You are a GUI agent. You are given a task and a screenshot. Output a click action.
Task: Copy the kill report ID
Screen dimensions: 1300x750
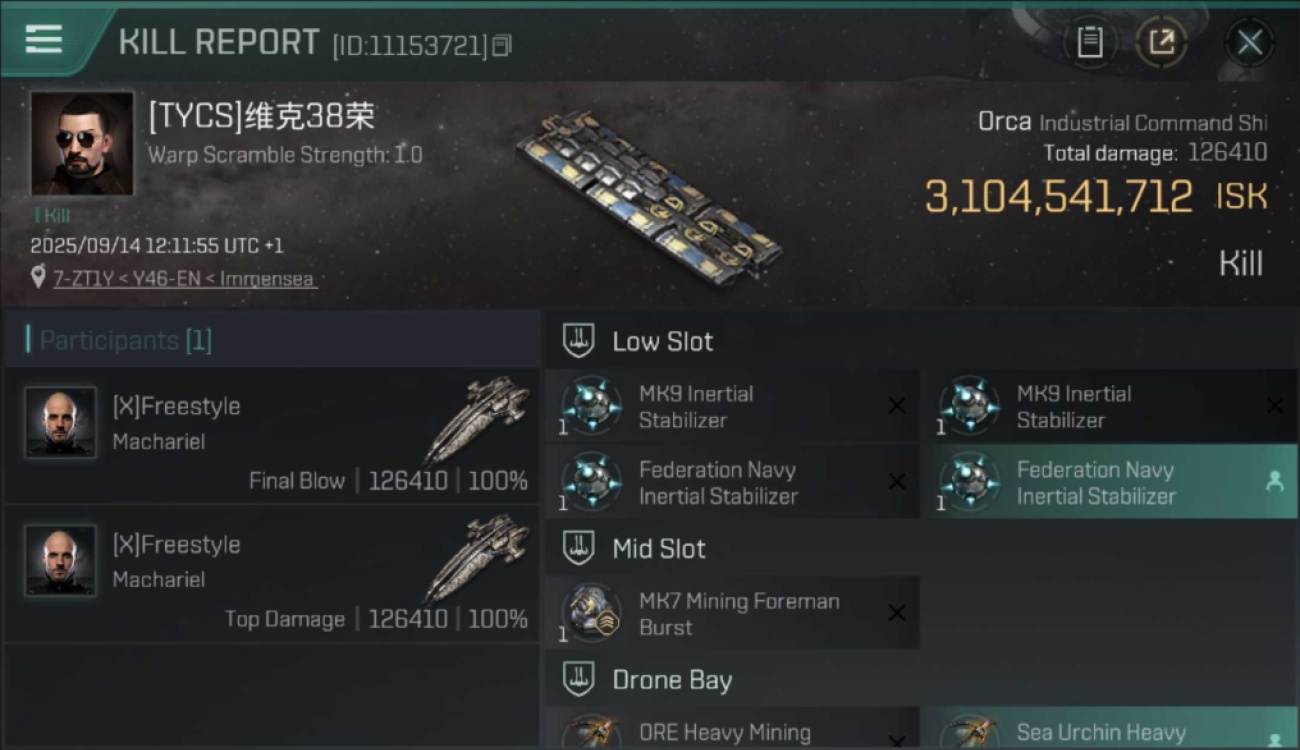[502, 45]
